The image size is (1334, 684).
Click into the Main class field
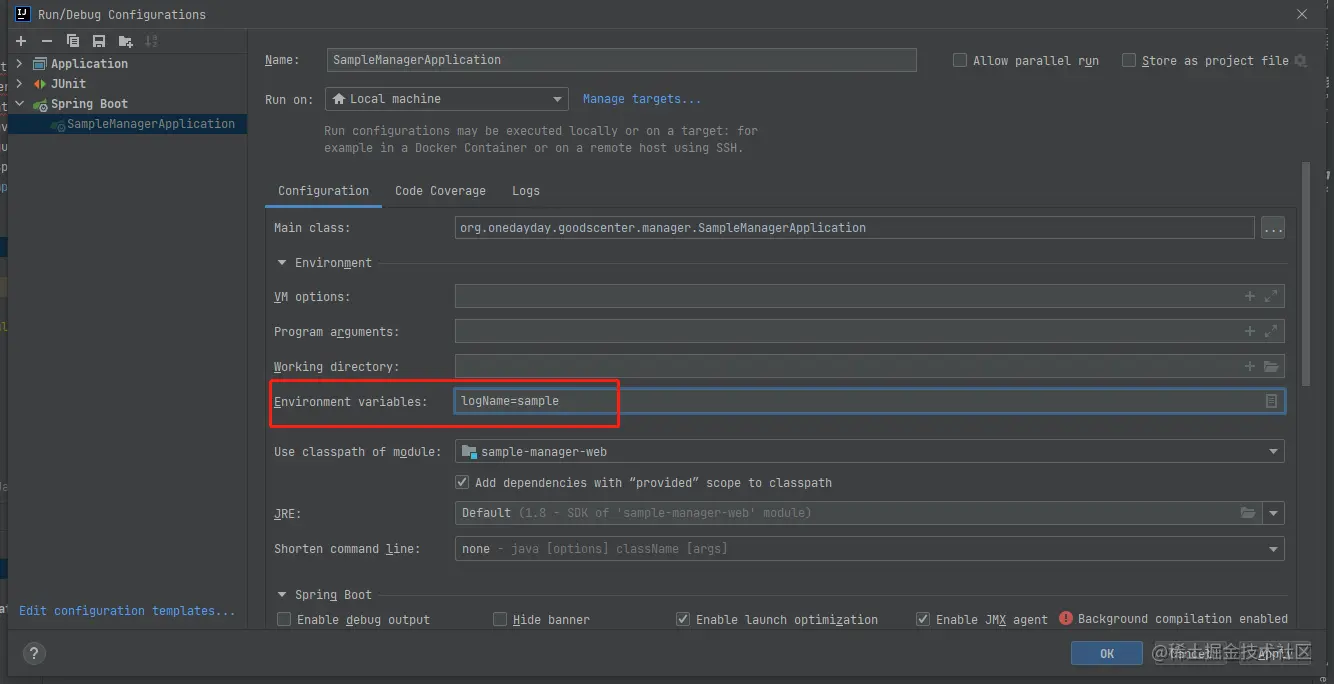(x=854, y=228)
